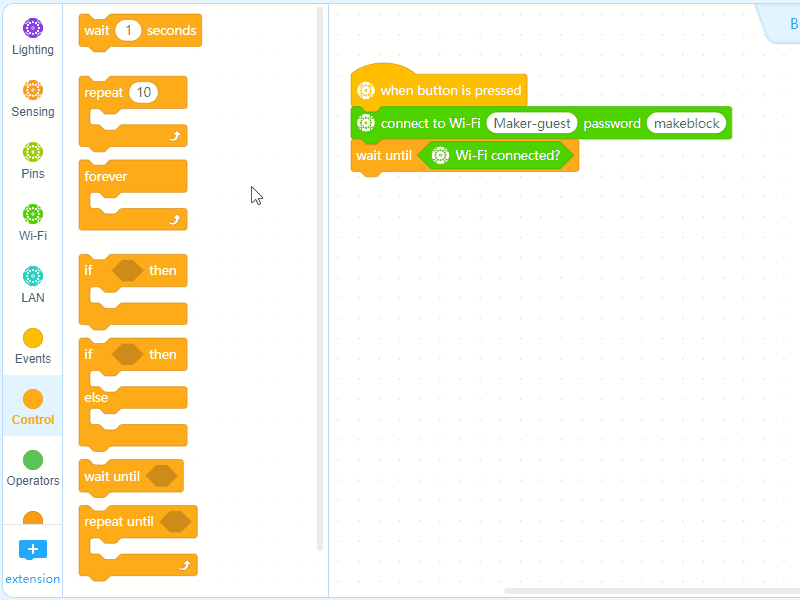
Task: Select the forever block in palette
Action: pos(133,195)
